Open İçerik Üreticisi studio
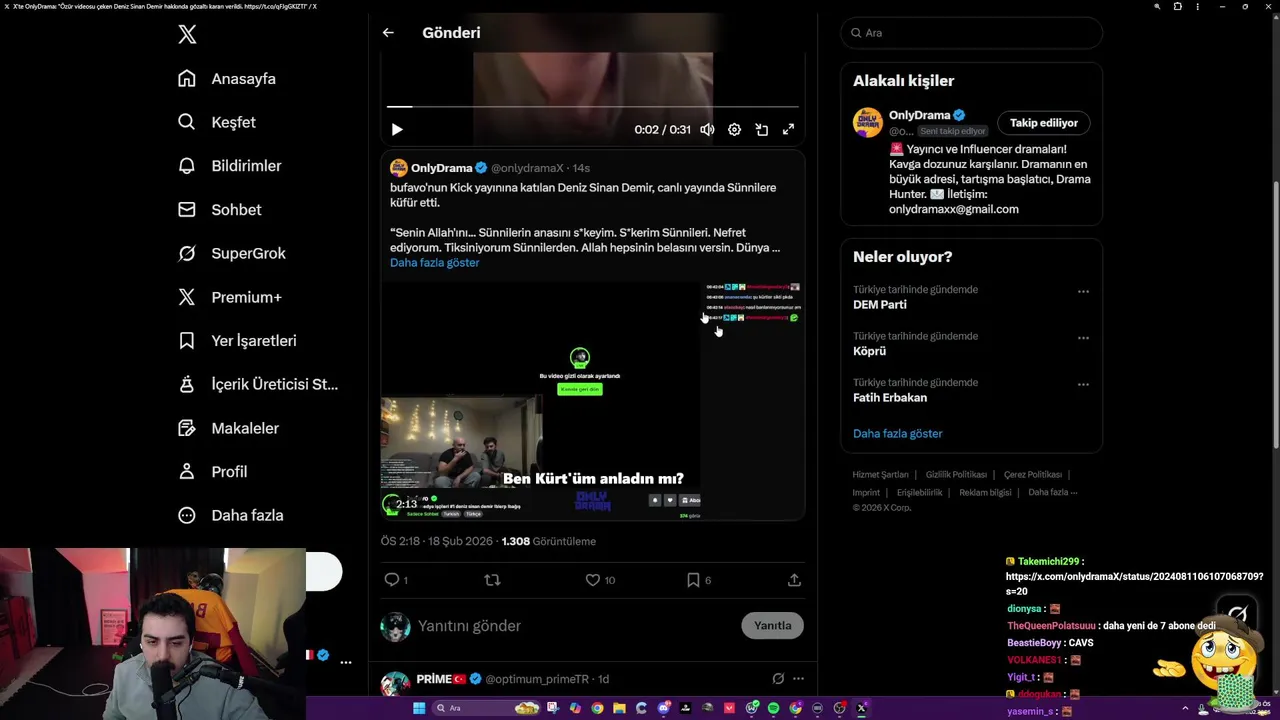Image resolution: width=1280 pixels, height=720 pixels. tap(258, 384)
